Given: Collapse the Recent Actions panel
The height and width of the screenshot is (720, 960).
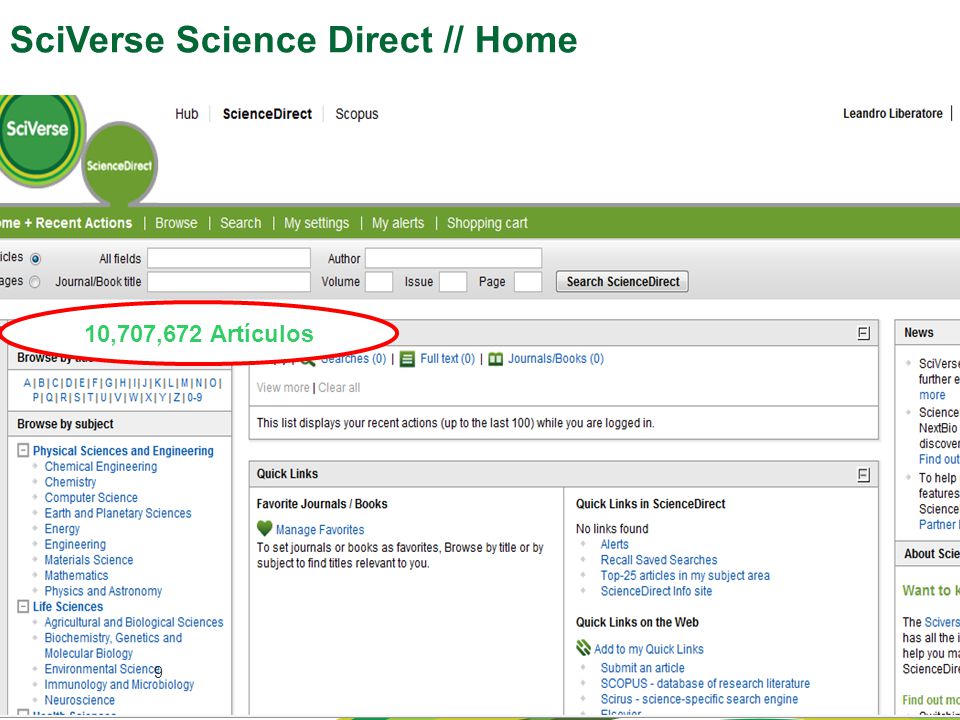Looking at the screenshot, I should point(863,334).
